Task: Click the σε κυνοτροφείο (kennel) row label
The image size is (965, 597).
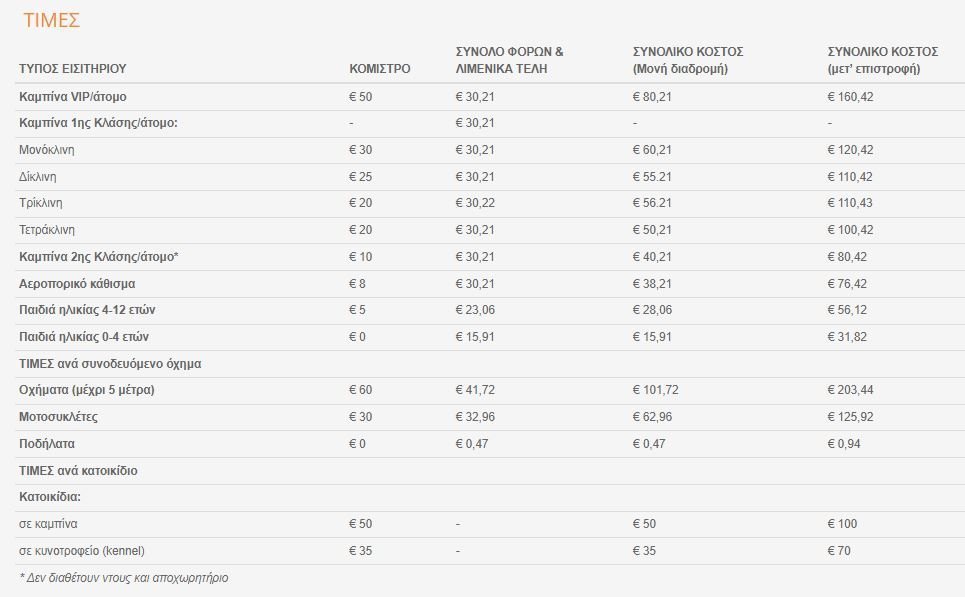Action: click(82, 551)
